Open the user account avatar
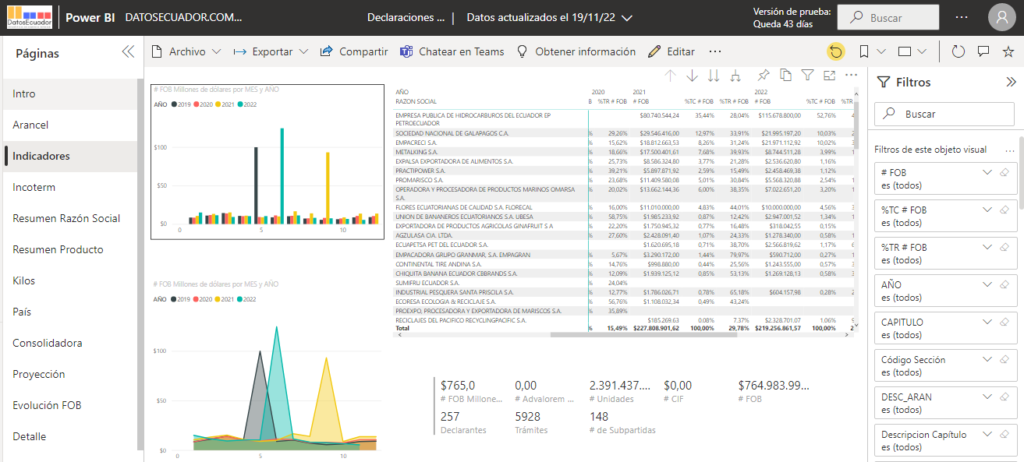This screenshot has height=462, width=1024. click(1002, 18)
